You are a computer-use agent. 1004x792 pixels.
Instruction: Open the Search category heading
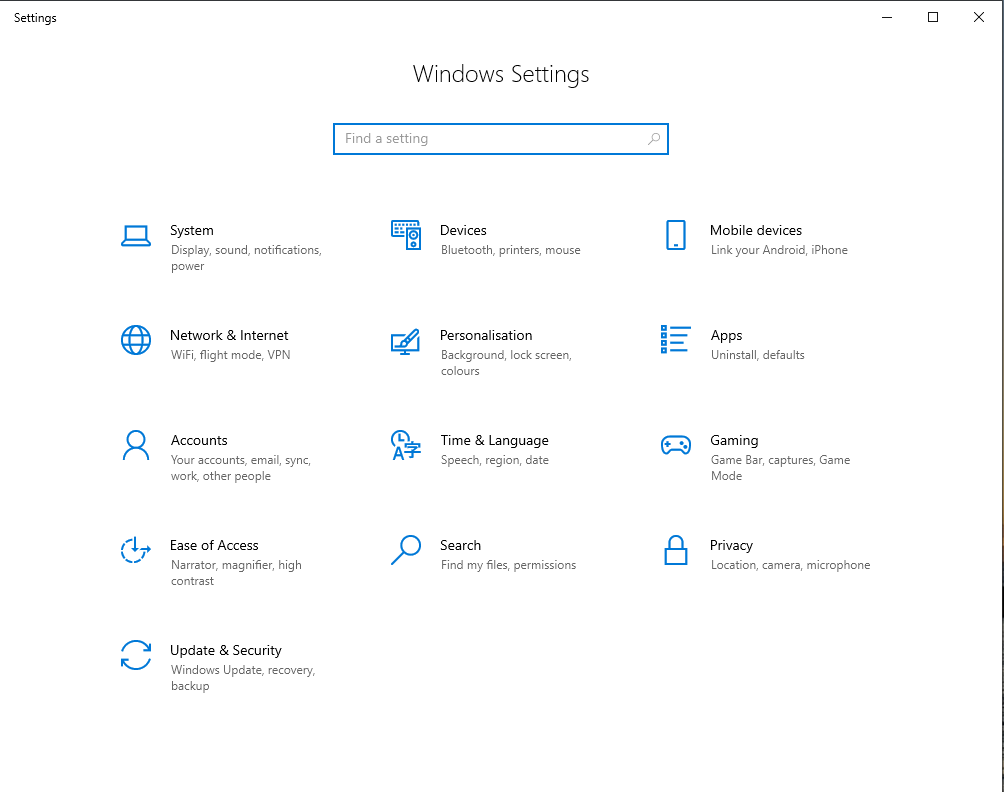pyautogui.click(x=460, y=546)
